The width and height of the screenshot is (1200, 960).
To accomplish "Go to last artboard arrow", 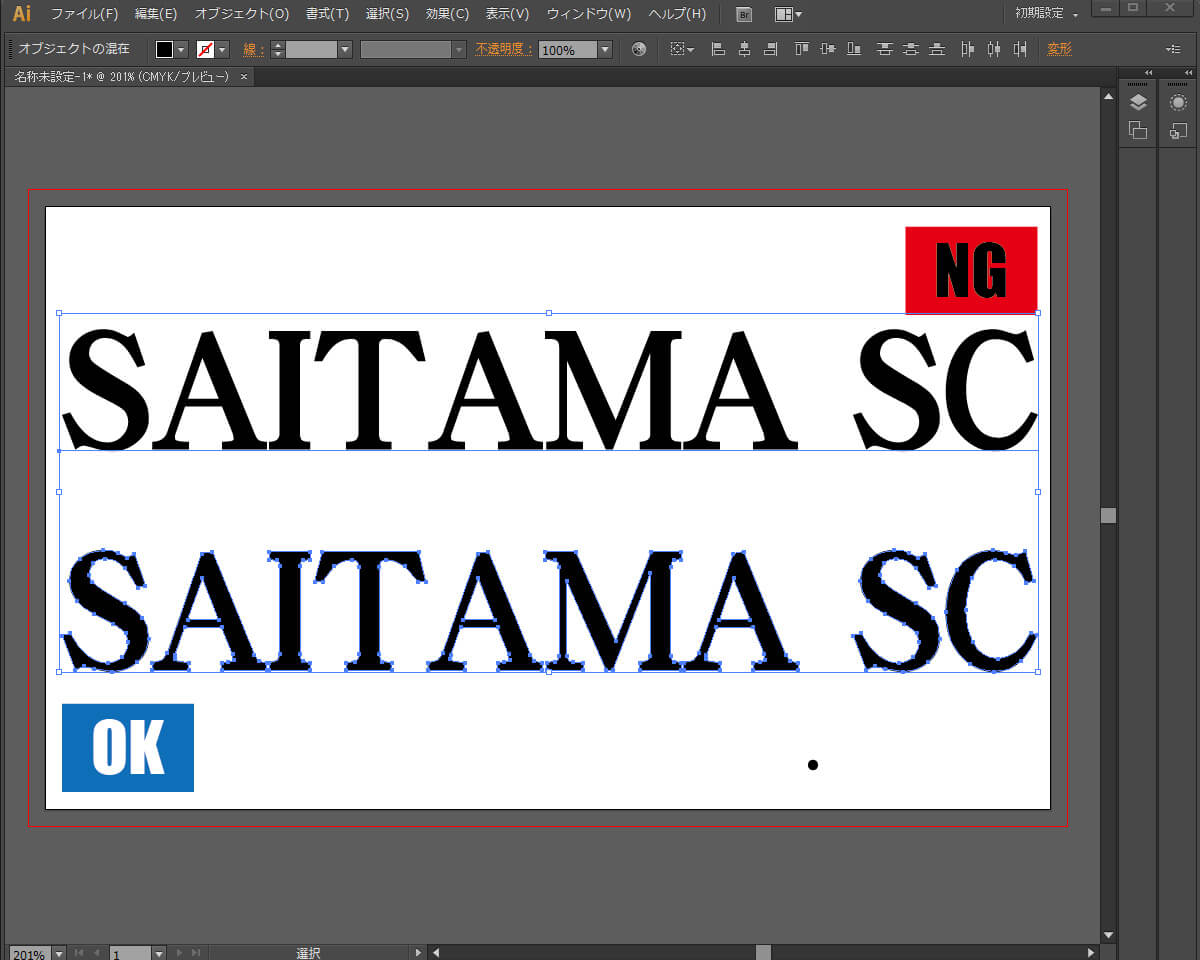I will (196, 953).
